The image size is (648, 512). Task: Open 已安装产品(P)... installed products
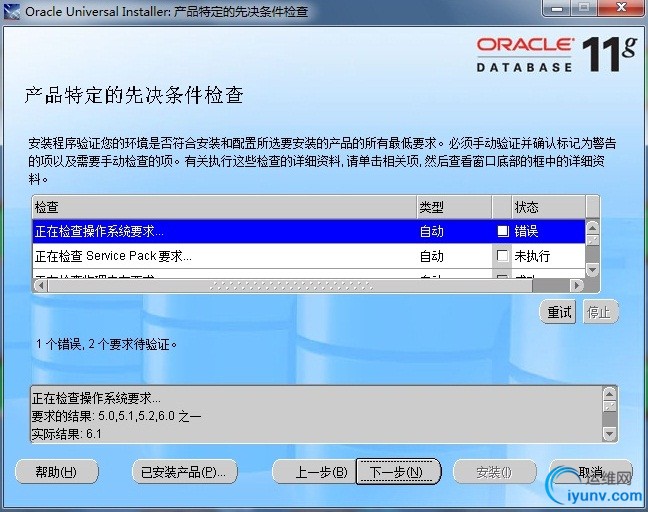(x=184, y=472)
